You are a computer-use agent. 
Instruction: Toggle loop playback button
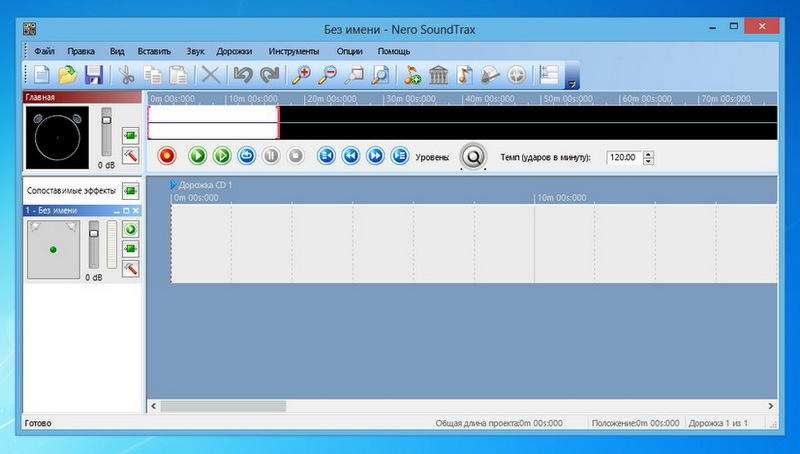[246, 156]
